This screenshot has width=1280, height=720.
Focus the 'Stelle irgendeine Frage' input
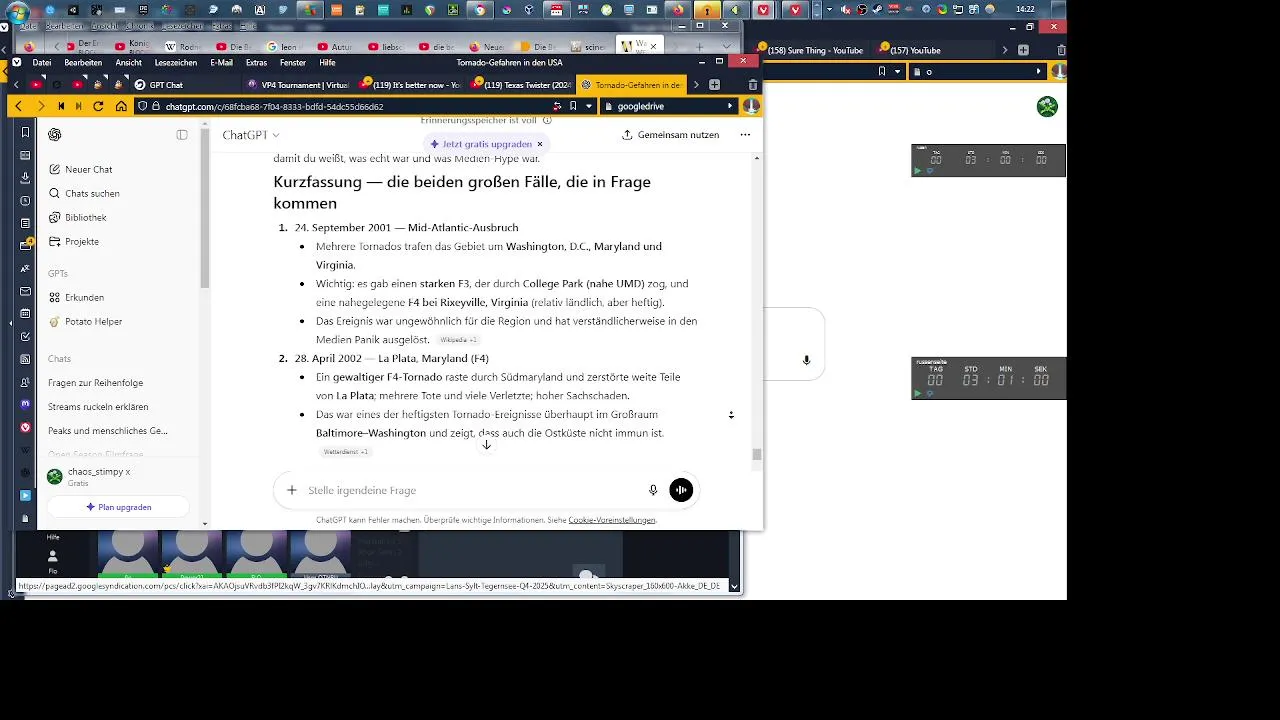coord(472,490)
